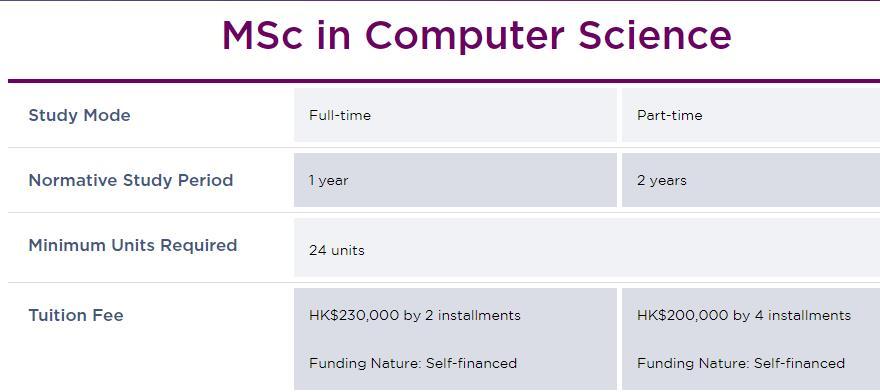Click the Full-time study mode cell

tap(455, 115)
